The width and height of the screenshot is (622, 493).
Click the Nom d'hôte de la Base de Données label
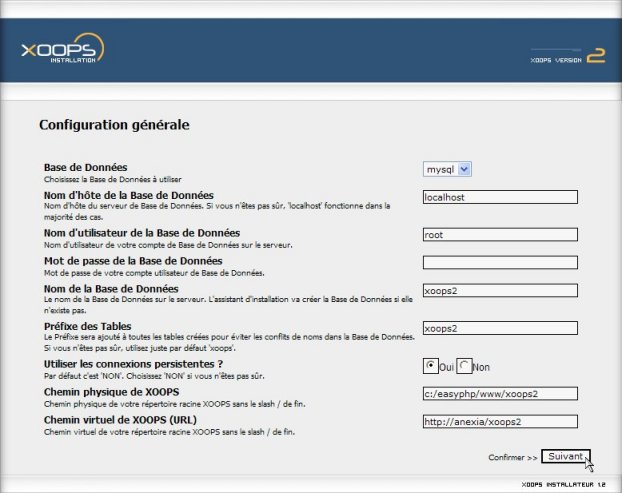pos(129,195)
